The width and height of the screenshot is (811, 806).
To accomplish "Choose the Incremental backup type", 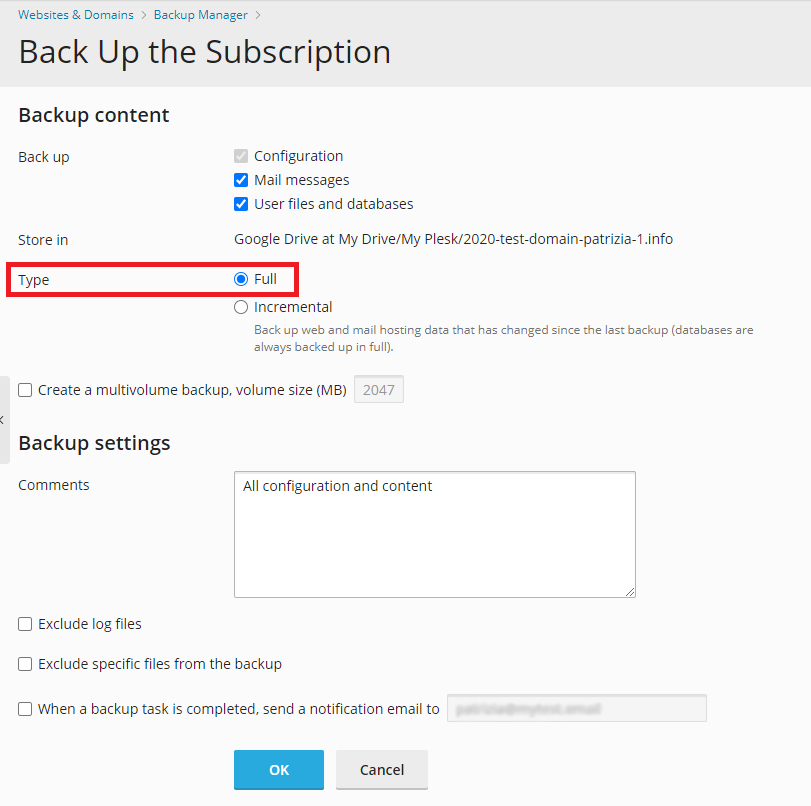I will (241, 307).
